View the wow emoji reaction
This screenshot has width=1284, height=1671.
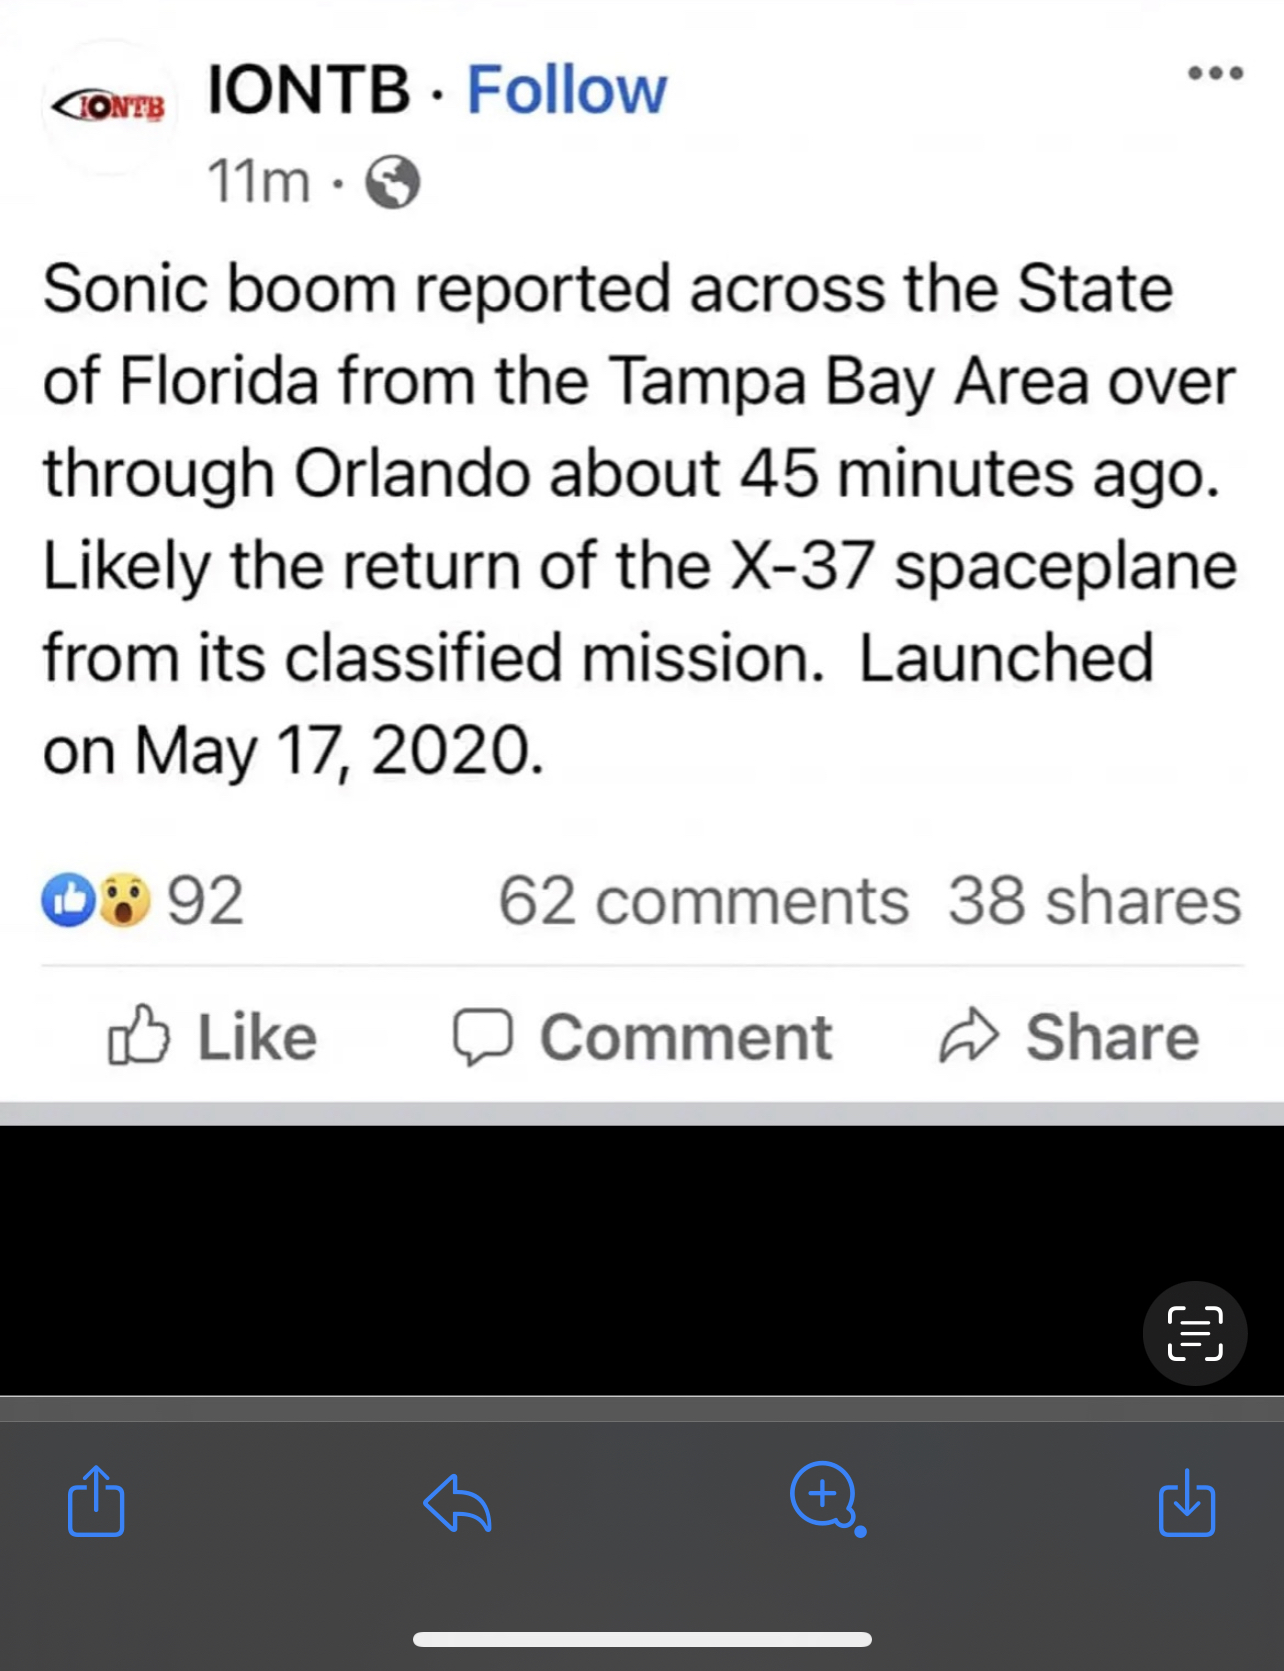[124, 900]
